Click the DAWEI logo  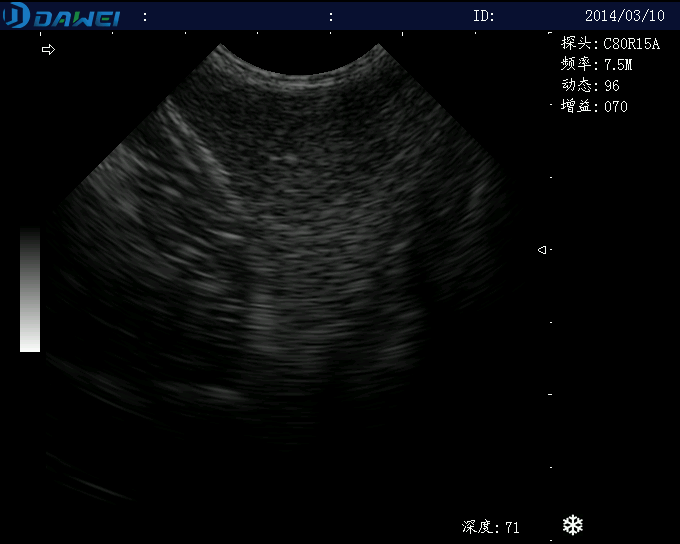tap(61, 16)
